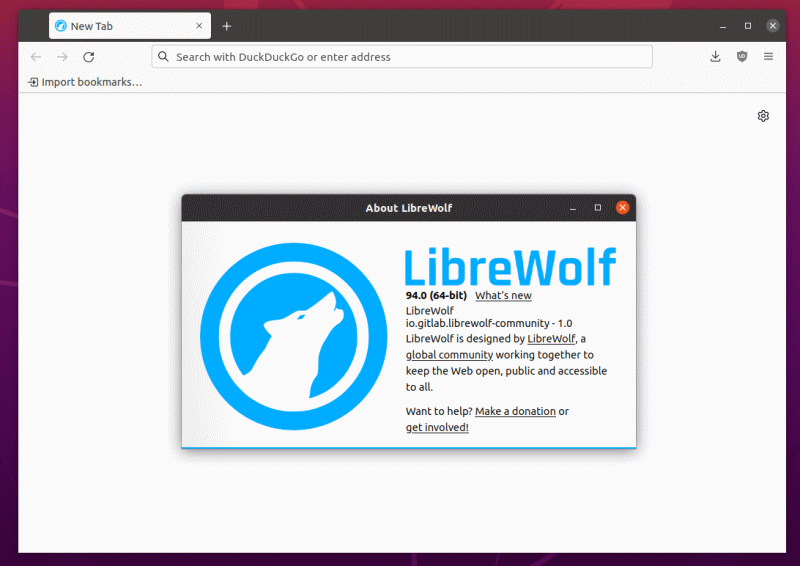Follow the LibreWolf designer link
Screen dimensions: 800x566
(551, 339)
